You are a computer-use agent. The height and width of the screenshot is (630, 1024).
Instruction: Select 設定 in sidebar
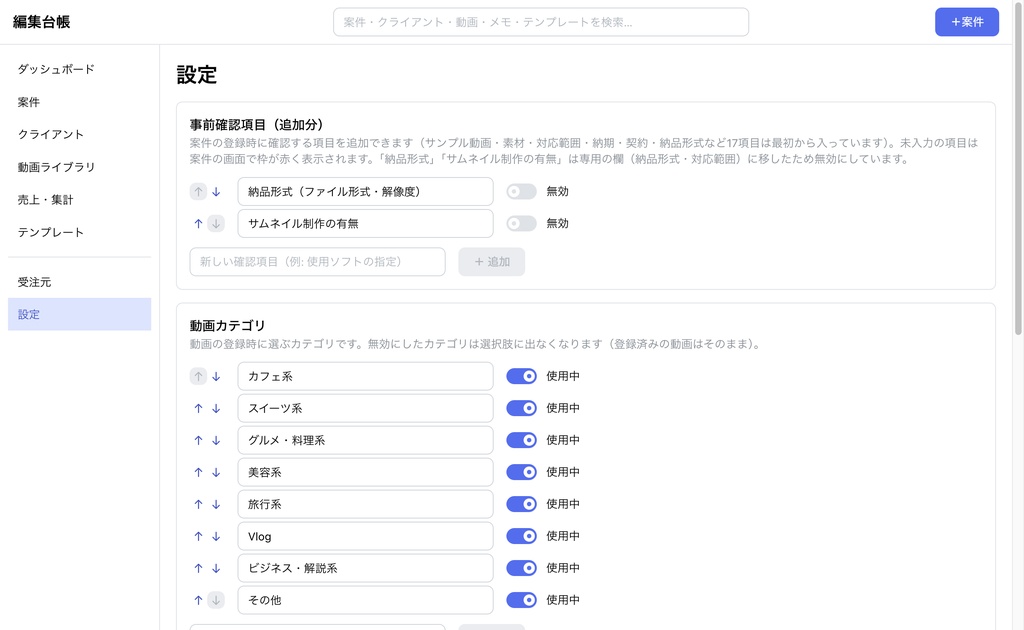80,314
